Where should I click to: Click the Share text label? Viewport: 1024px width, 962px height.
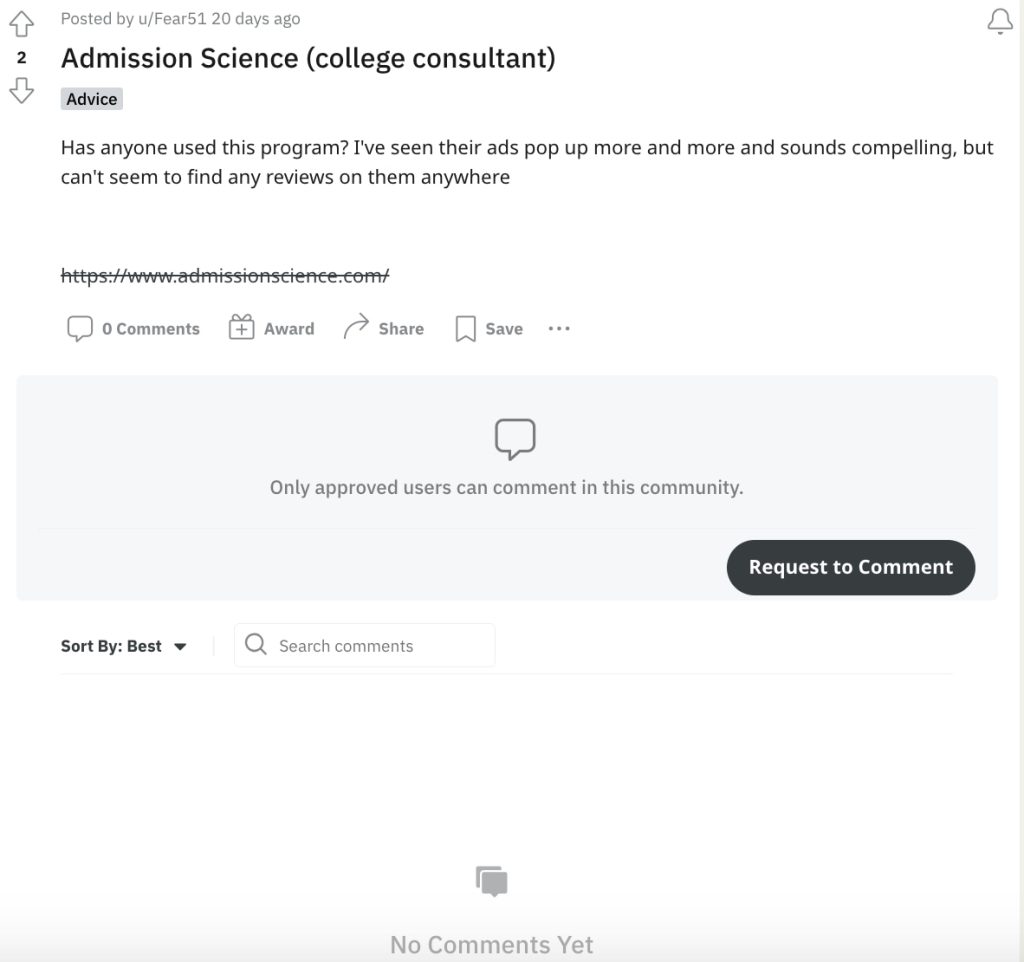[x=401, y=329]
